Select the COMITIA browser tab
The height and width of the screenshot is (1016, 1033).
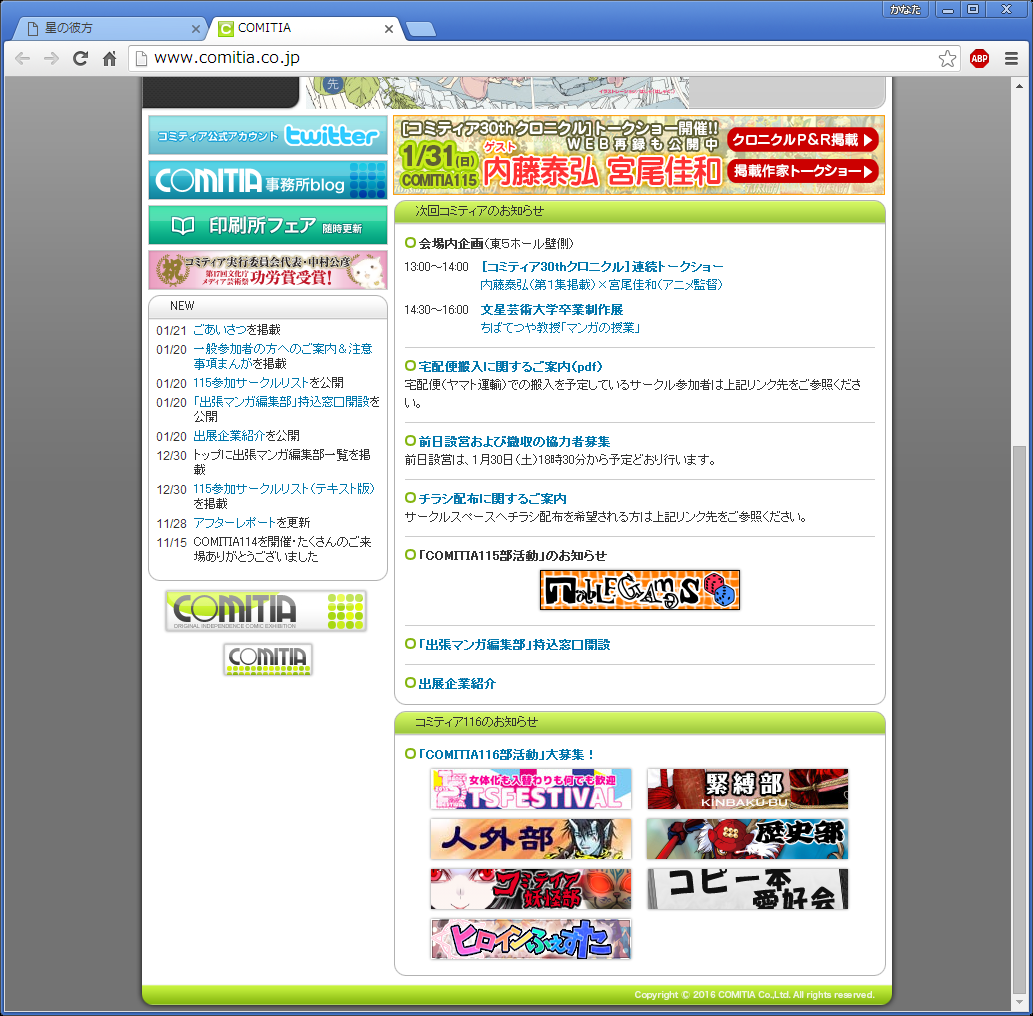[307, 28]
